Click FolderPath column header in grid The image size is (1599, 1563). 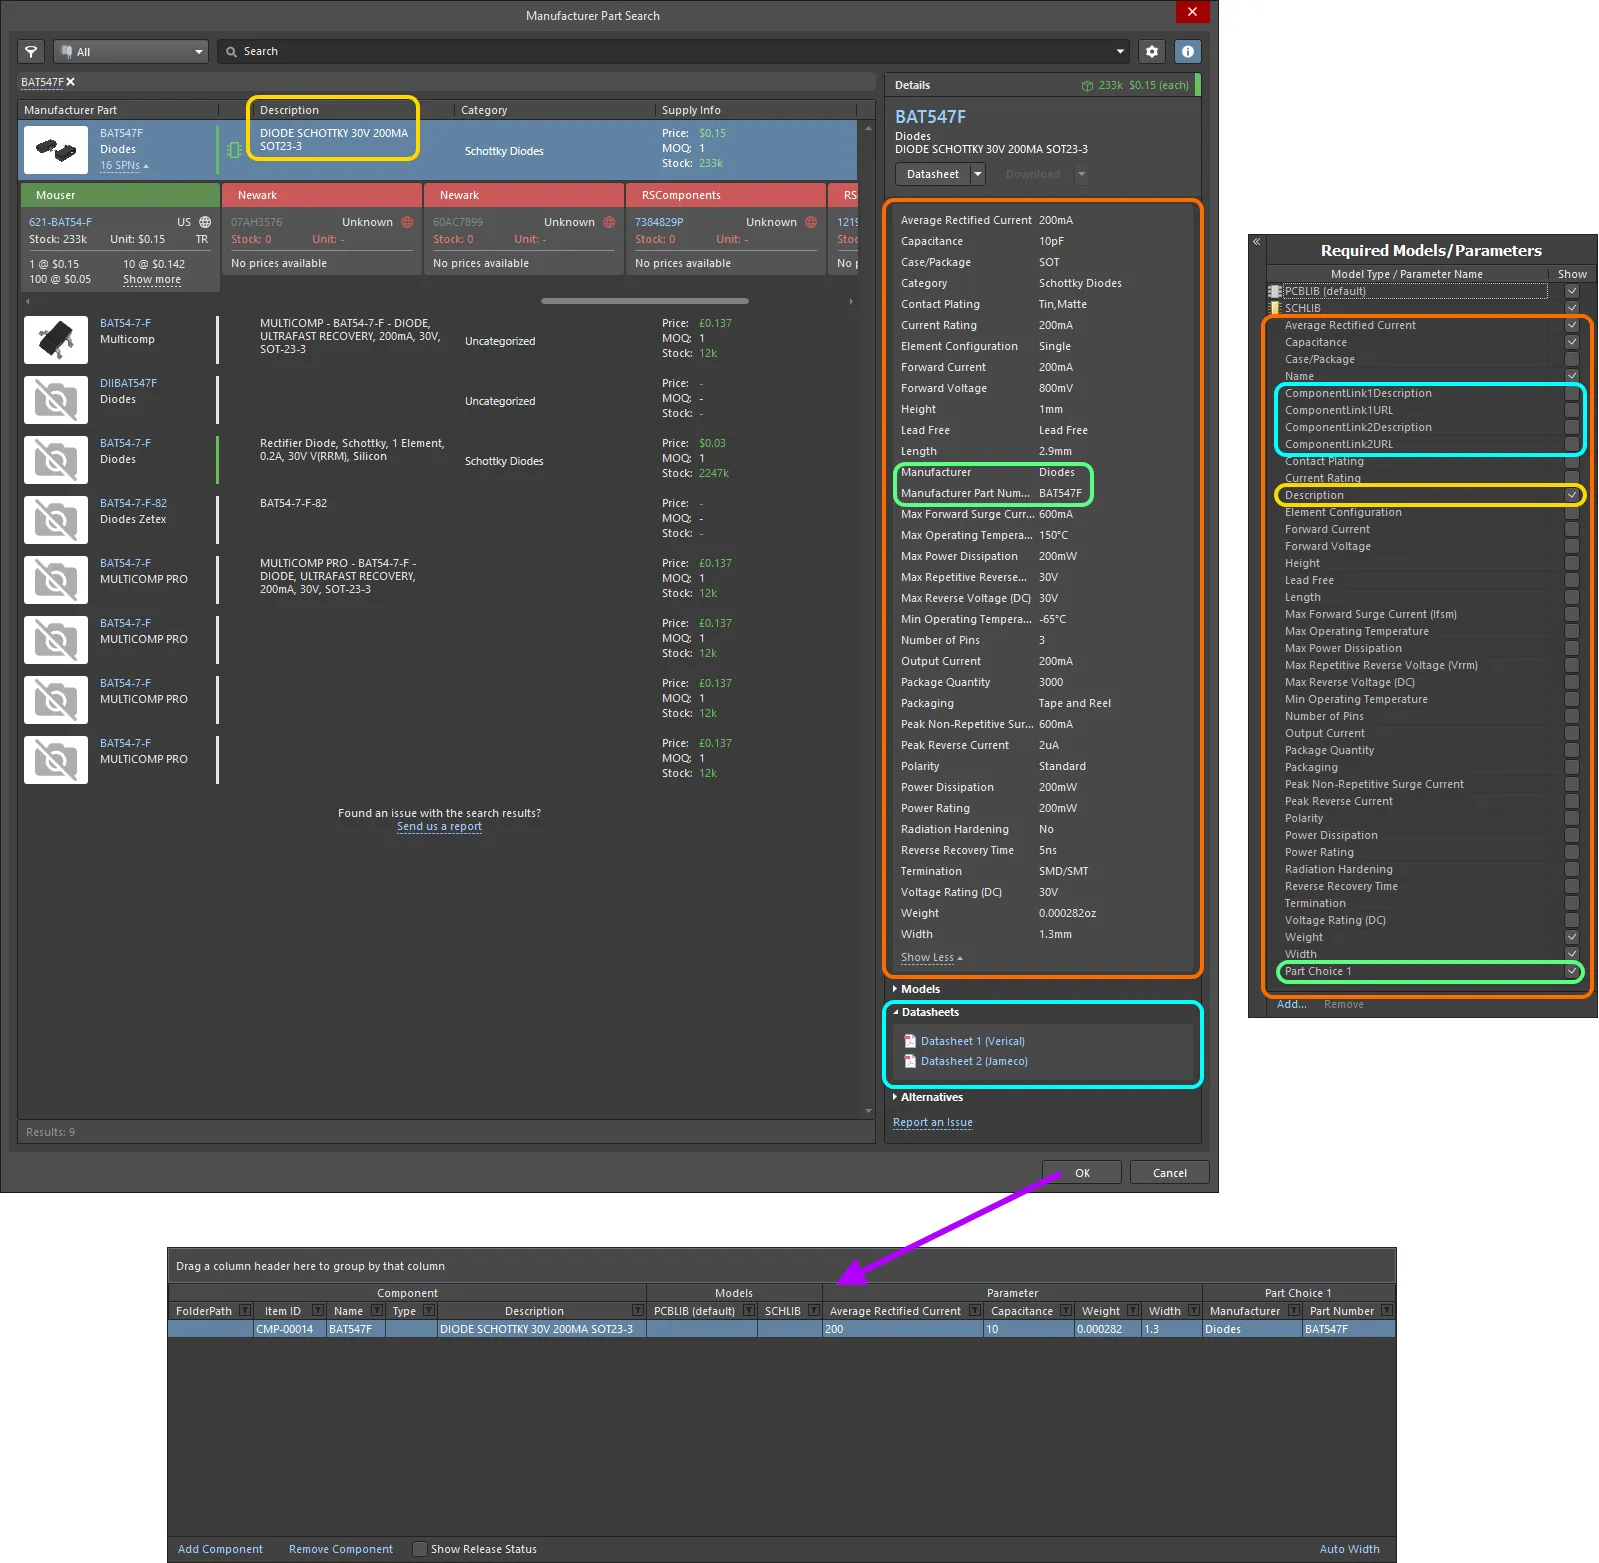pyautogui.click(x=204, y=1311)
